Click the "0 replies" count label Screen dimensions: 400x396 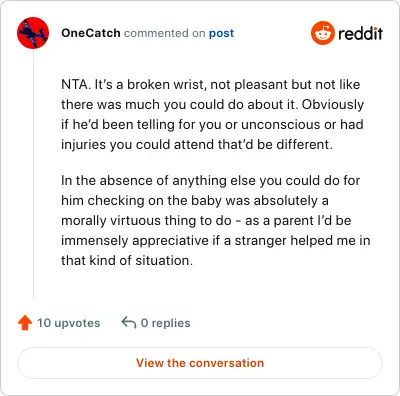pos(166,323)
